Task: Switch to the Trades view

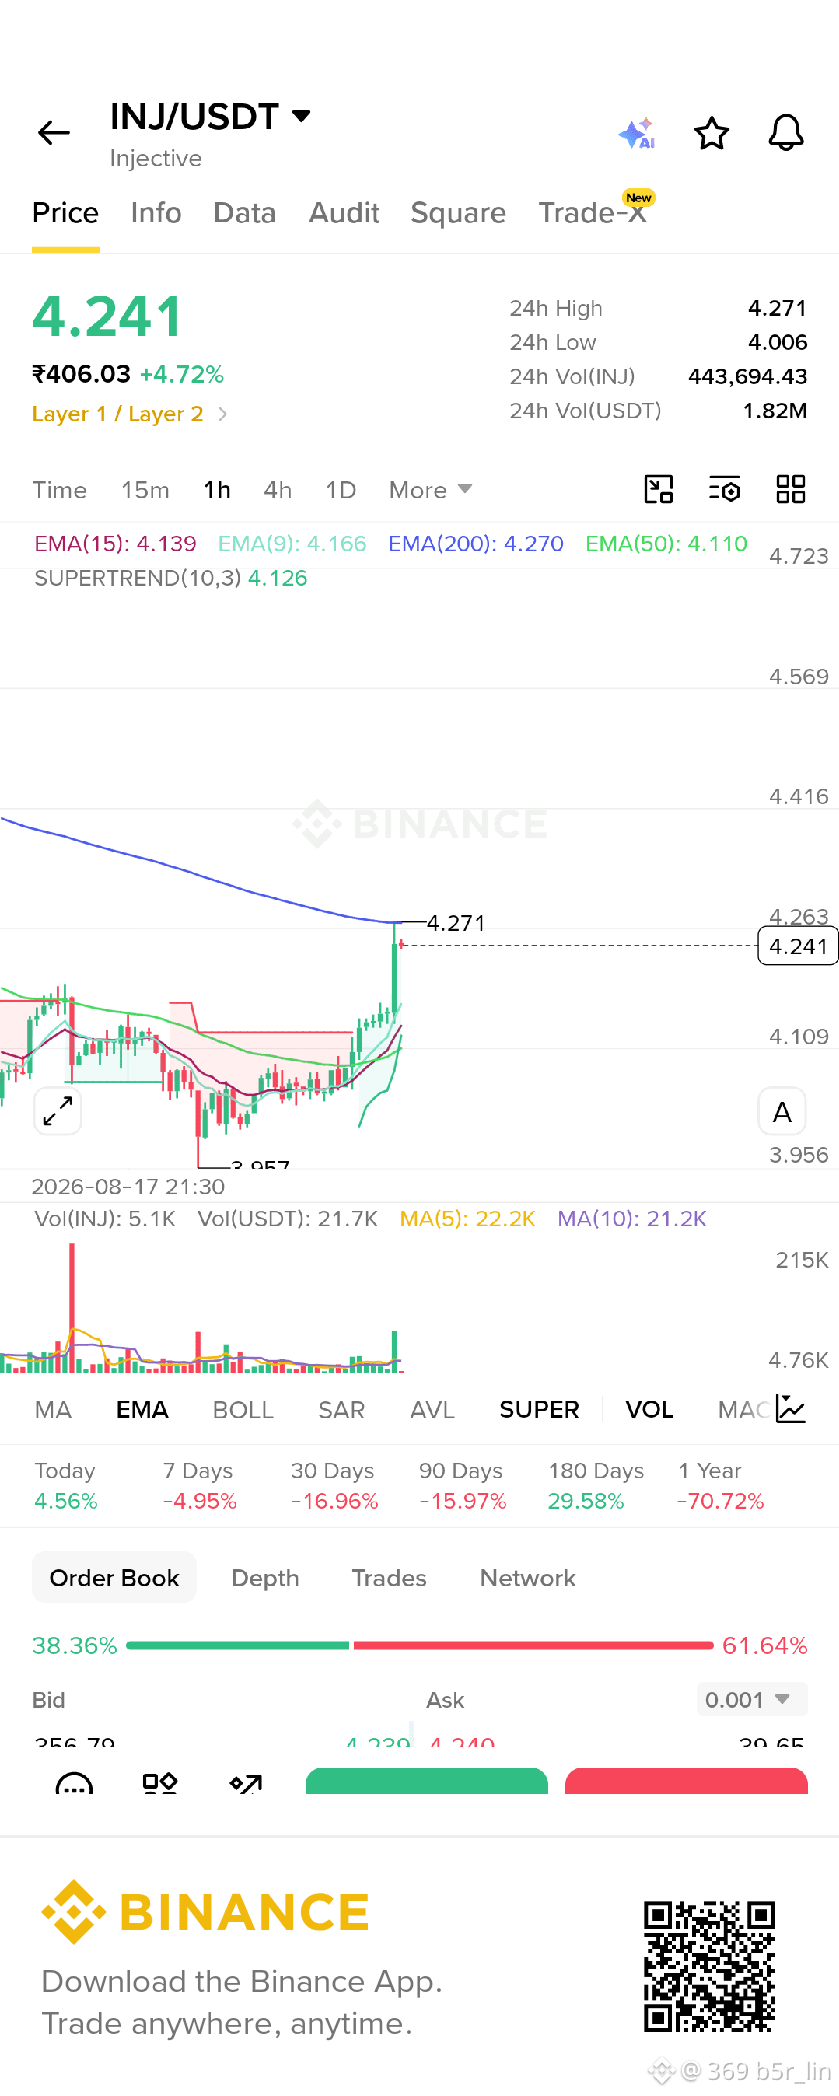Action: (389, 1578)
